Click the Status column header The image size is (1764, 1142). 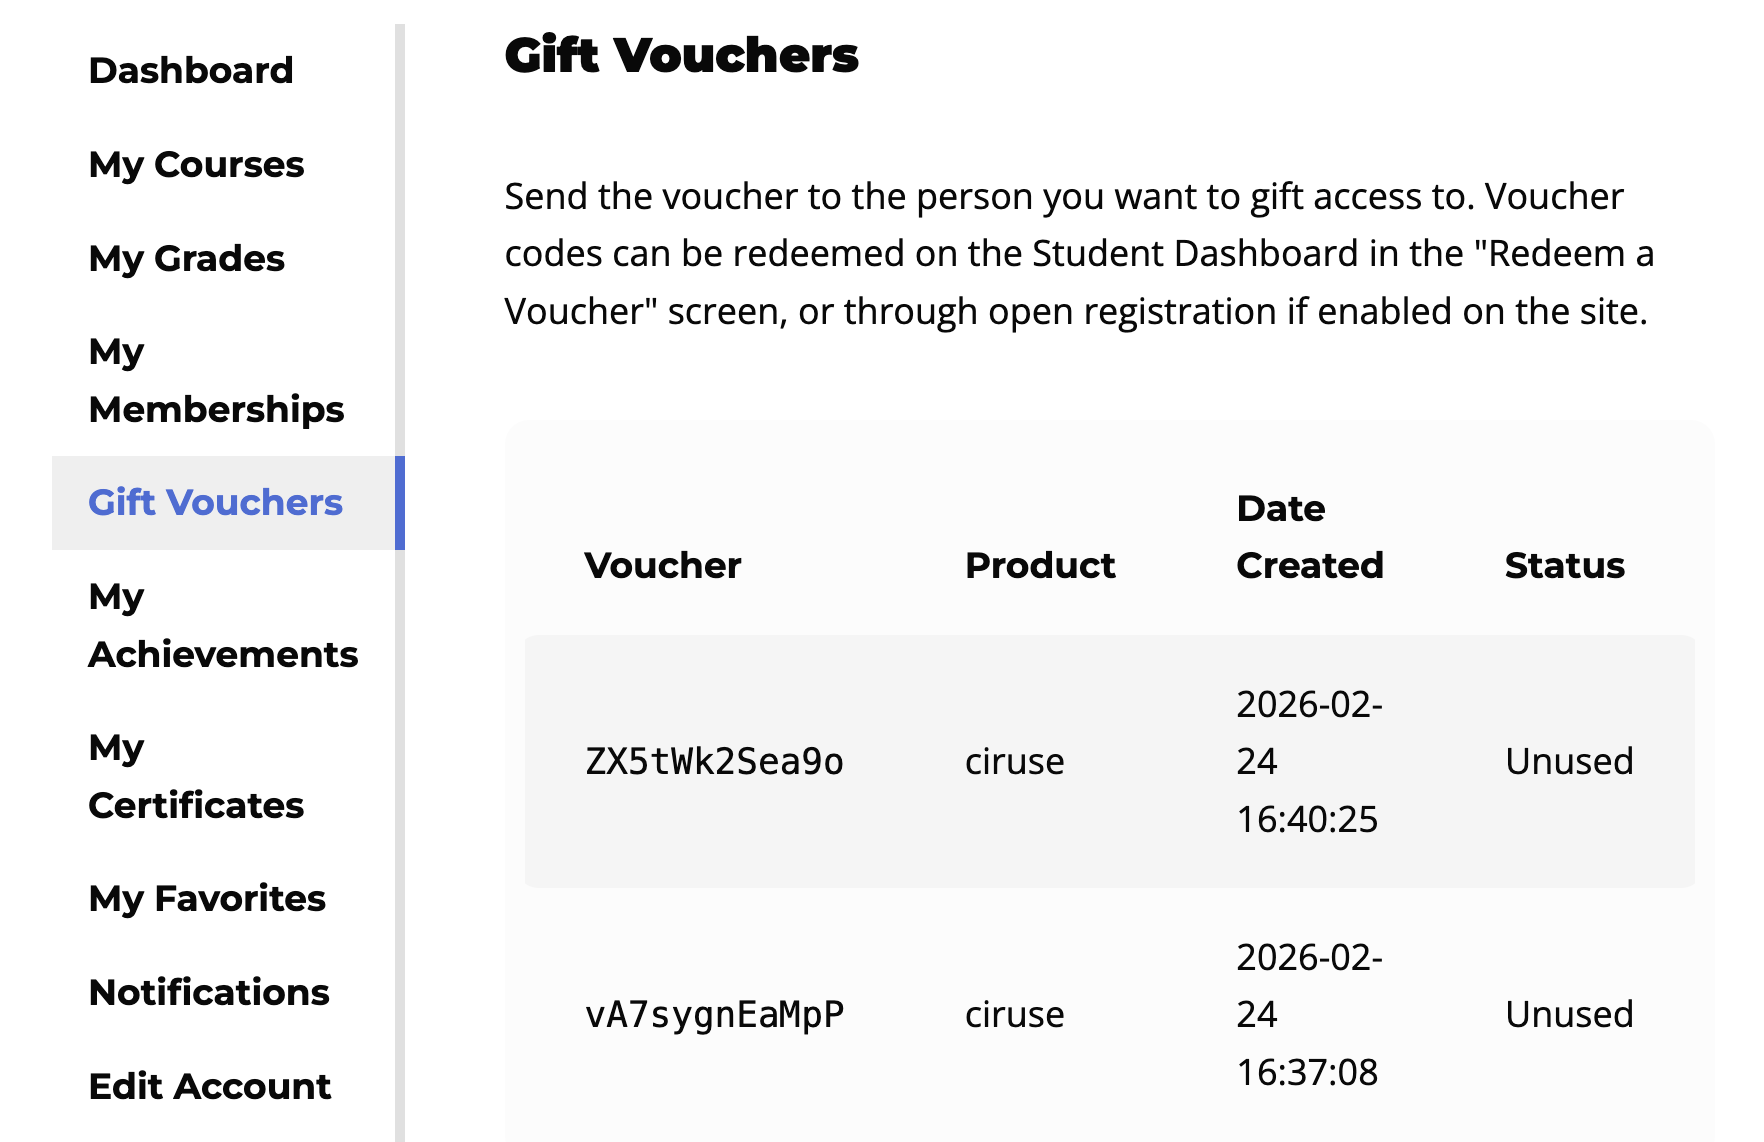[x=1564, y=566]
